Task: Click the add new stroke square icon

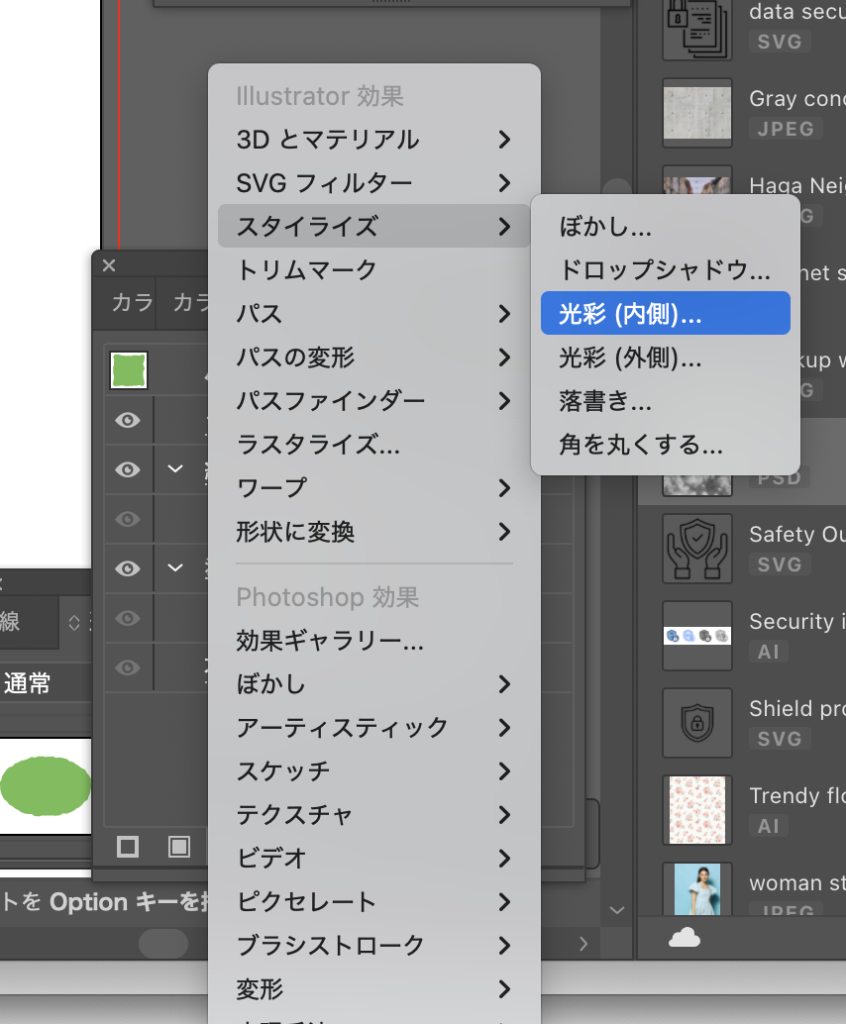Action: coord(128,847)
